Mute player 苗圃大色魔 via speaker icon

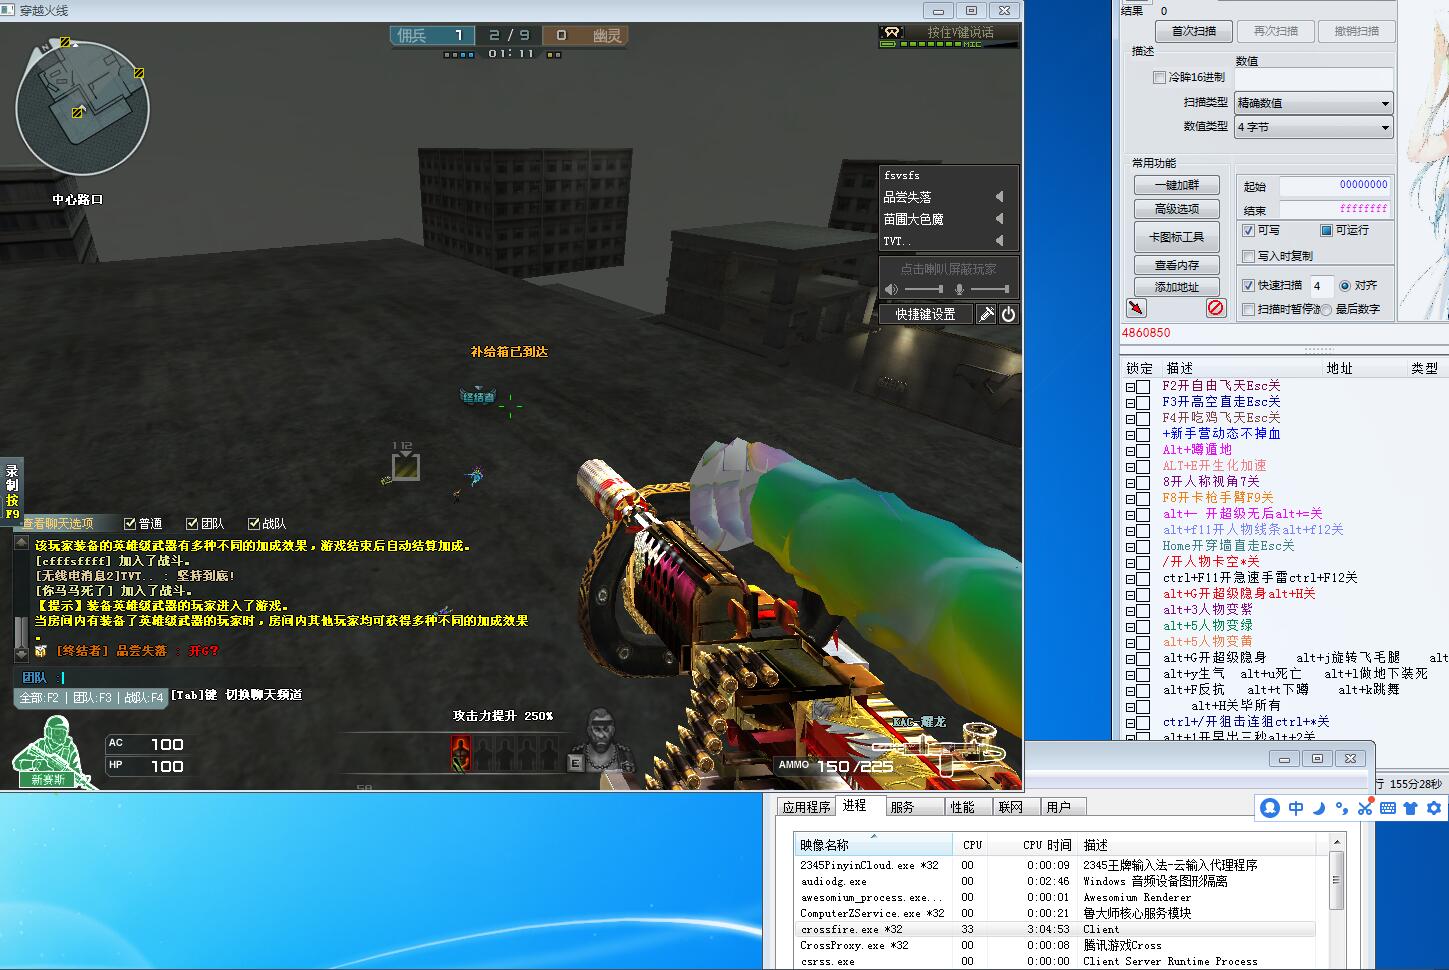pos(999,219)
